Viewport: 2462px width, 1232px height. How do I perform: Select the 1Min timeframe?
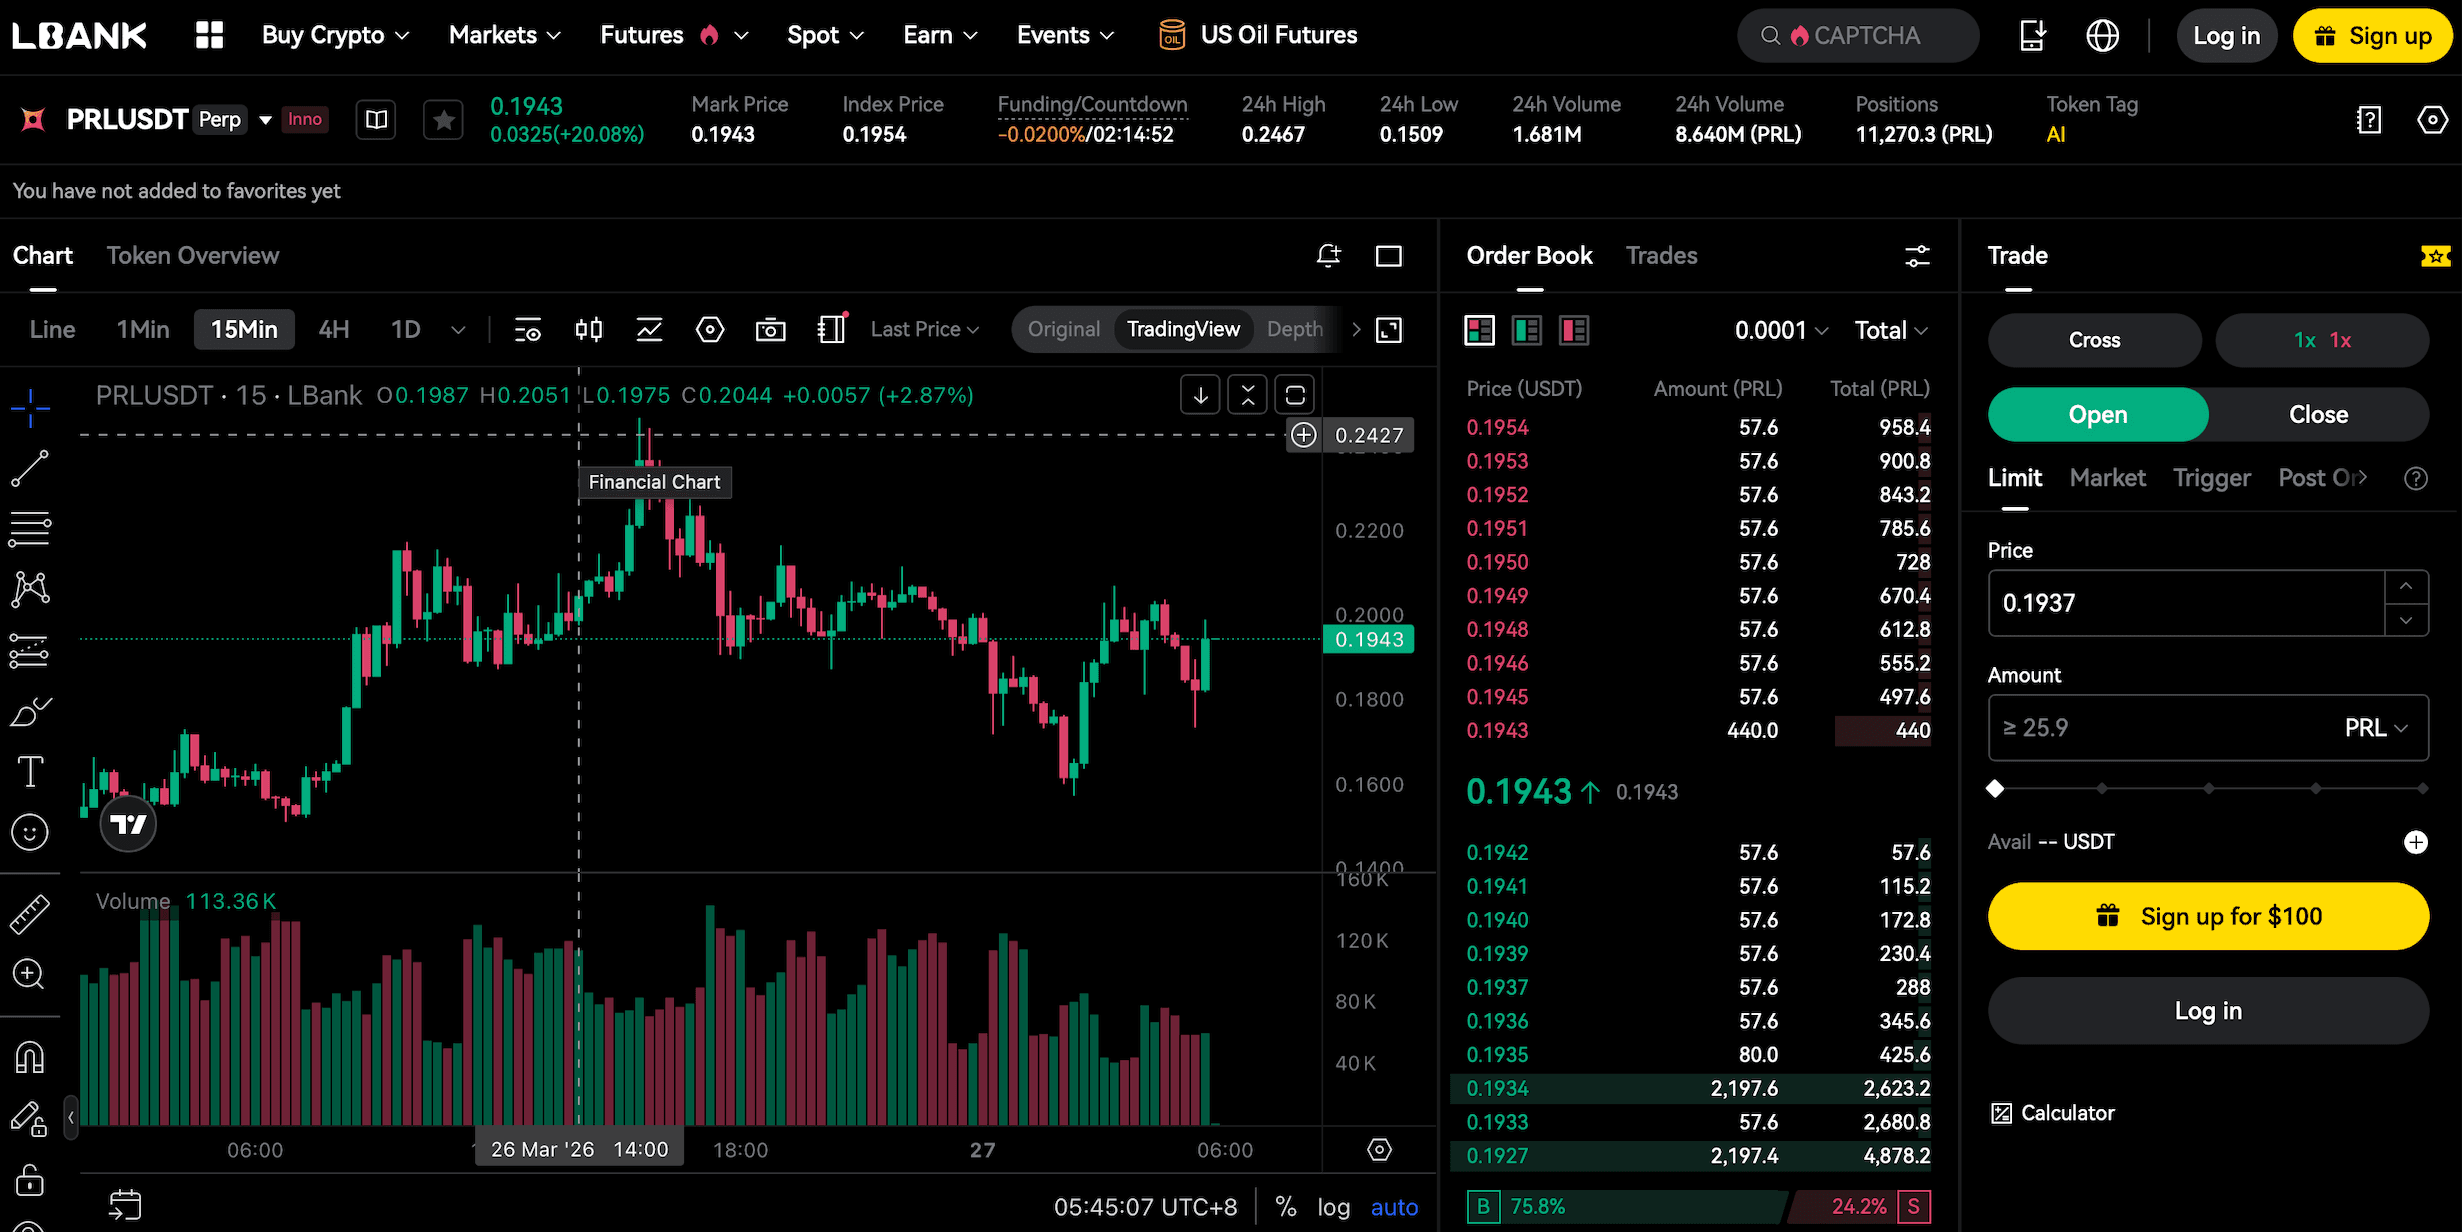coord(143,329)
